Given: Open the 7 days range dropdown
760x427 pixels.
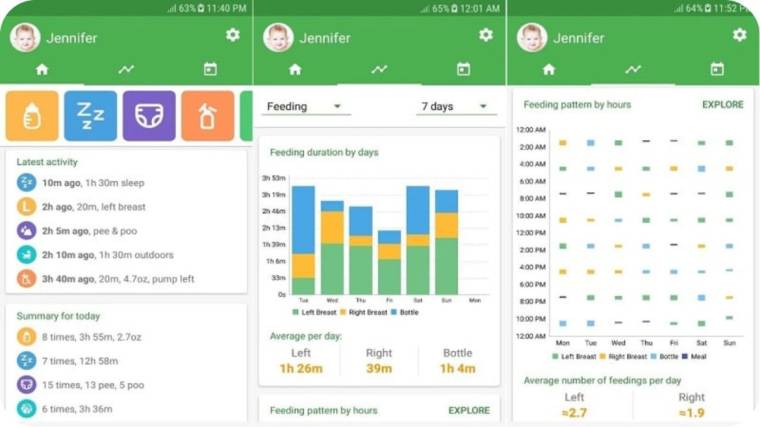Looking at the screenshot, I should coord(455,106).
